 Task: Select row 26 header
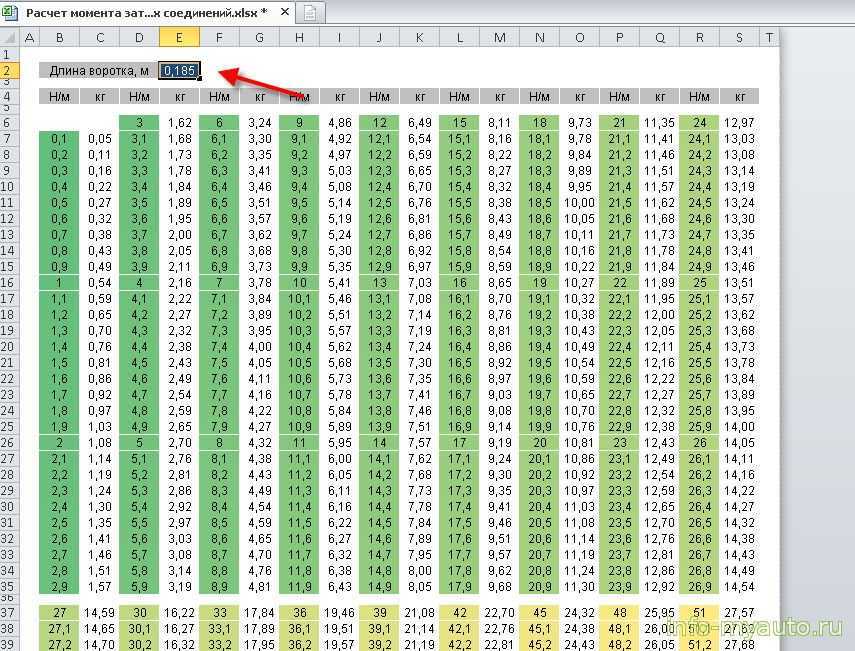tap(10, 443)
